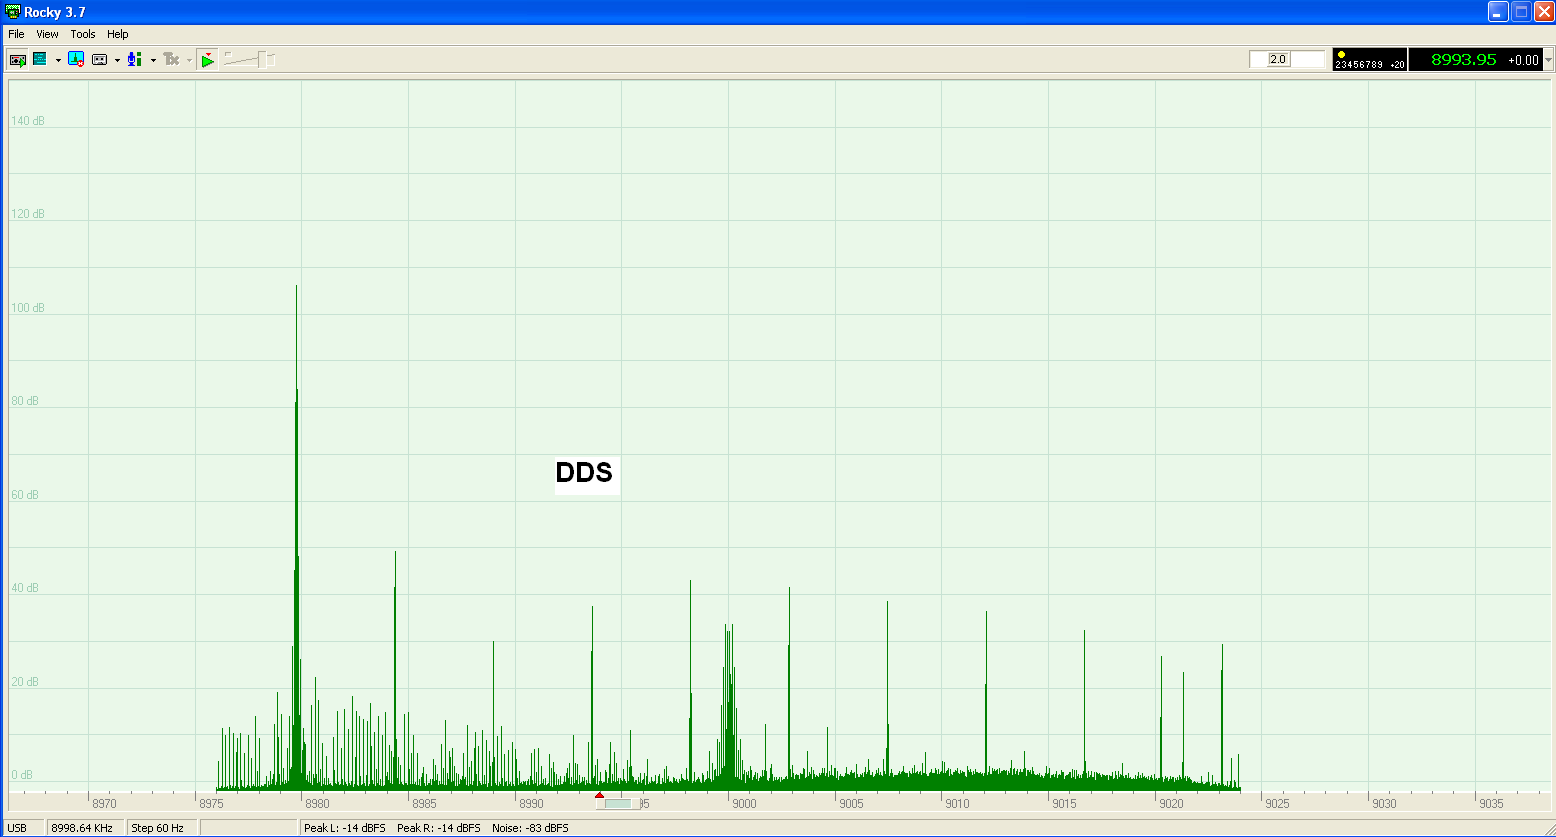Expand dropdown arrow next to cassette icon
Image resolution: width=1556 pixels, height=837 pixels.
117,60
